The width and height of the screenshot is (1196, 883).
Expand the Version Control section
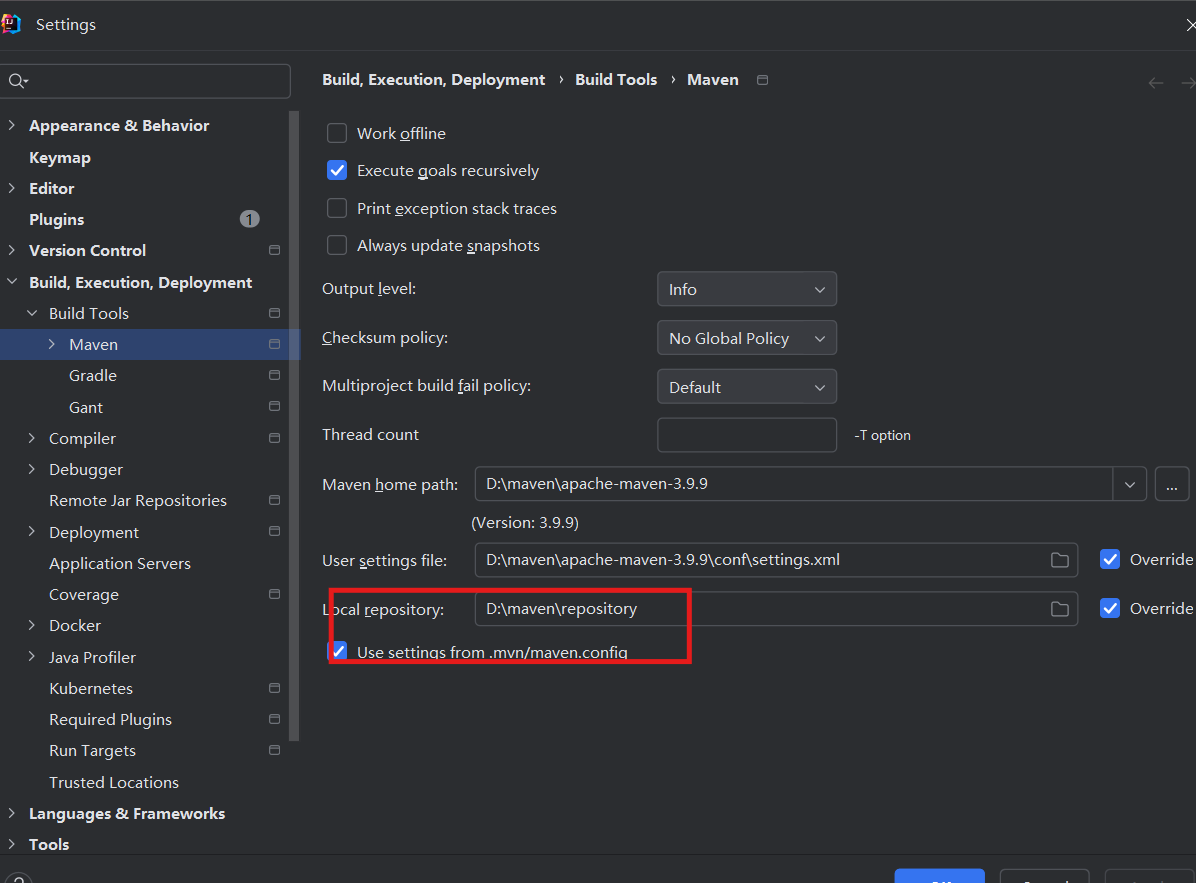pos(11,249)
